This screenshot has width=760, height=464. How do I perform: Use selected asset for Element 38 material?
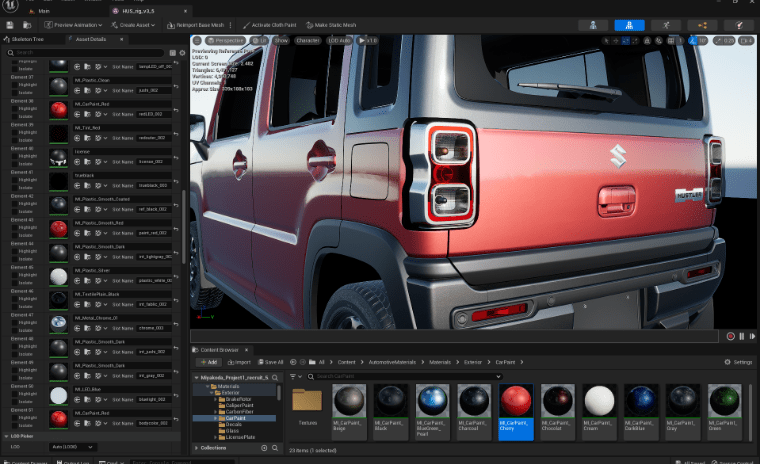(77, 114)
